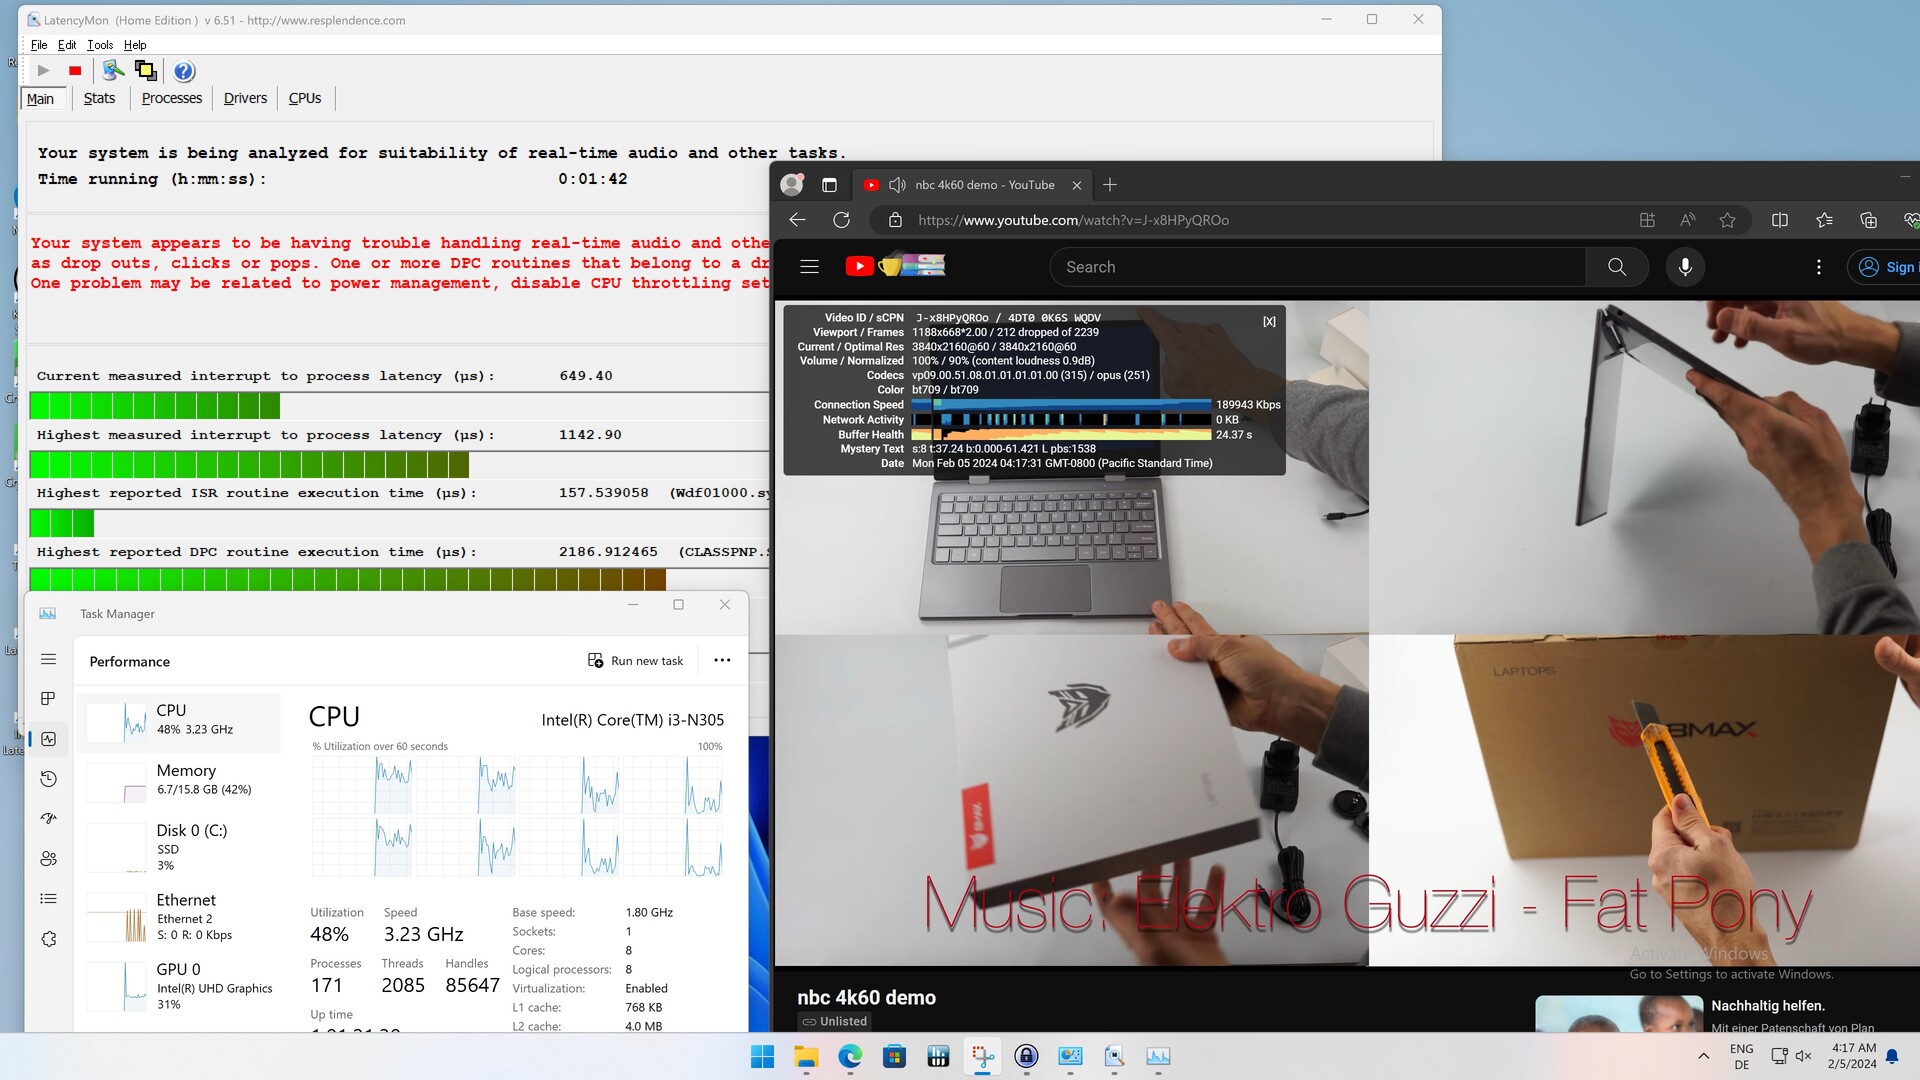The width and height of the screenshot is (1920, 1080).
Task: Open notifications bell in system tray
Action: tap(1892, 1056)
